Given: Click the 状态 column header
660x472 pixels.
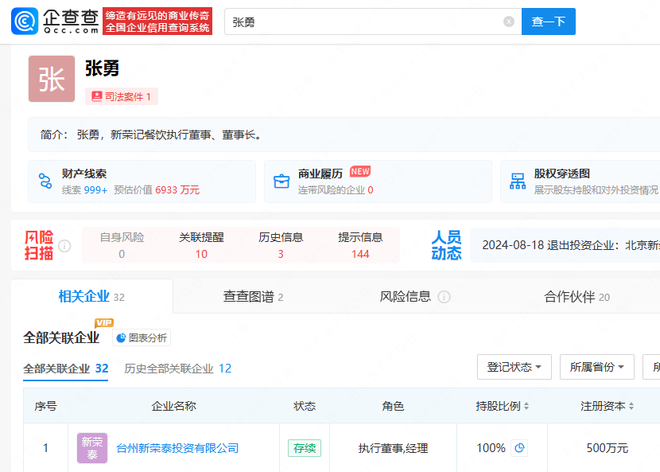Looking at the screenshot, I should 304,406.
